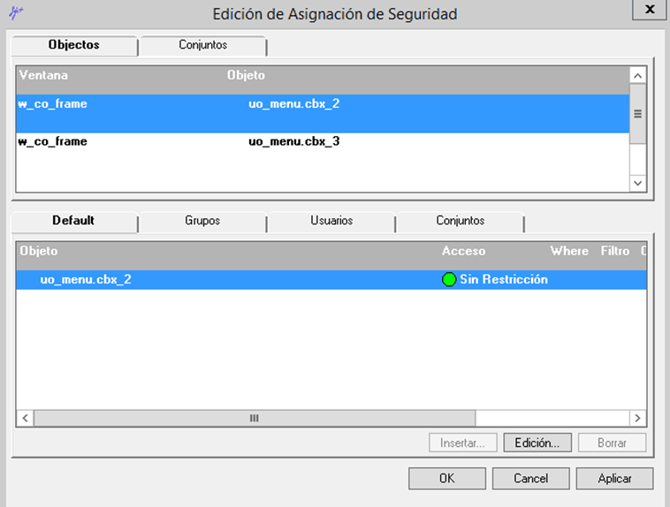
Task: Click the Cancel button
Action: 531,479
